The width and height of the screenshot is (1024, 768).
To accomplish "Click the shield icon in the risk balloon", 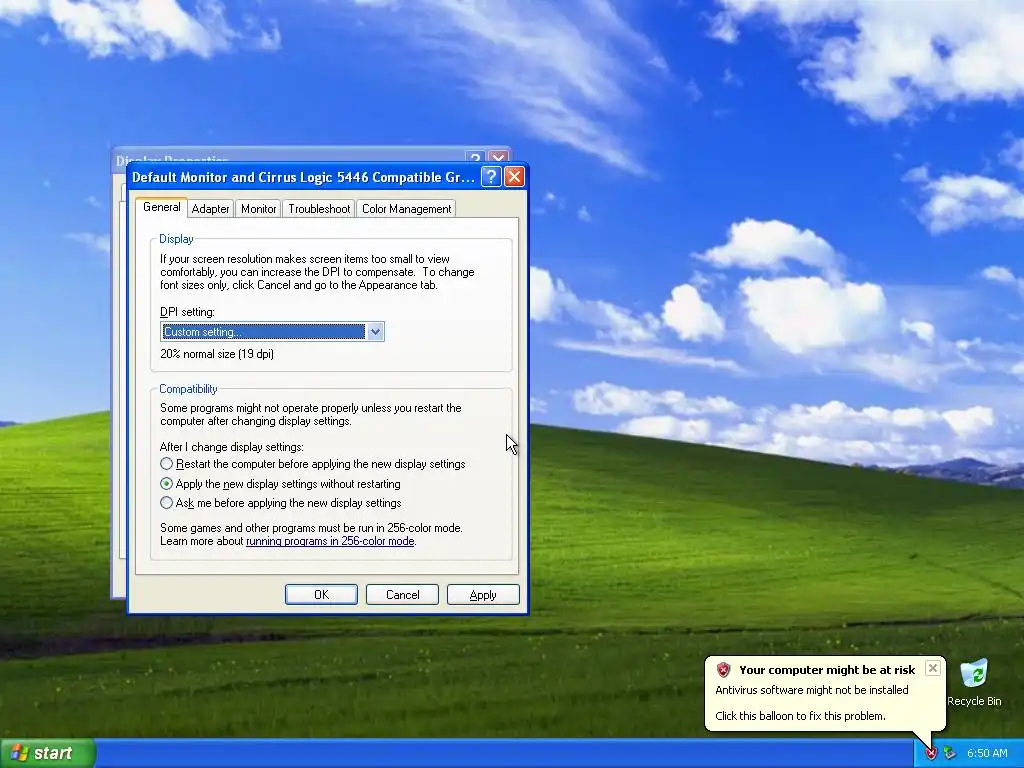I will click(x=723, y=669).
